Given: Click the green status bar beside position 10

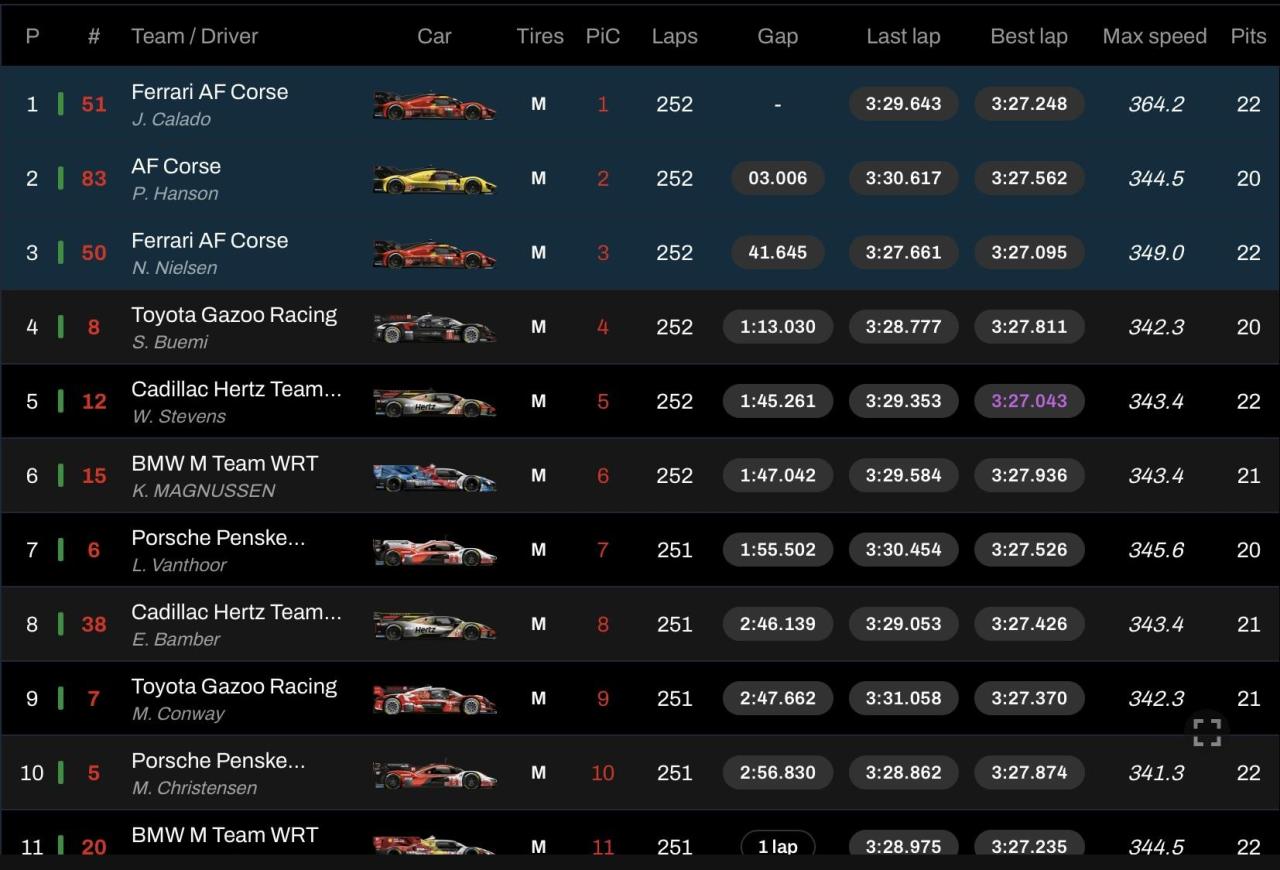Looking at the screenshot, I should coord(60,772).
